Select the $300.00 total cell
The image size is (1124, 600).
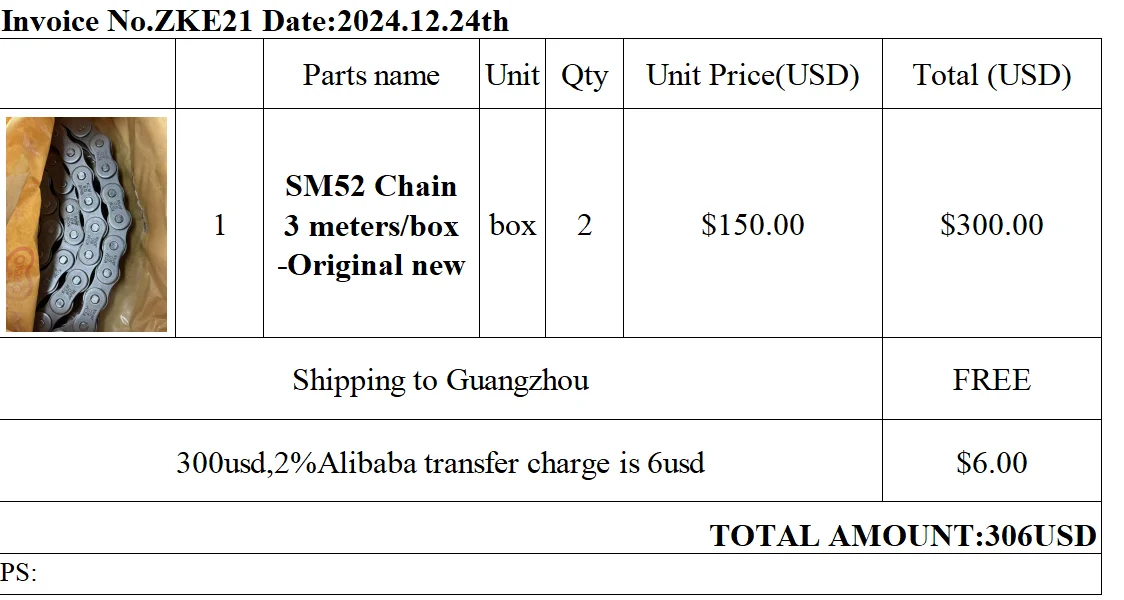(x=991, y=225)
